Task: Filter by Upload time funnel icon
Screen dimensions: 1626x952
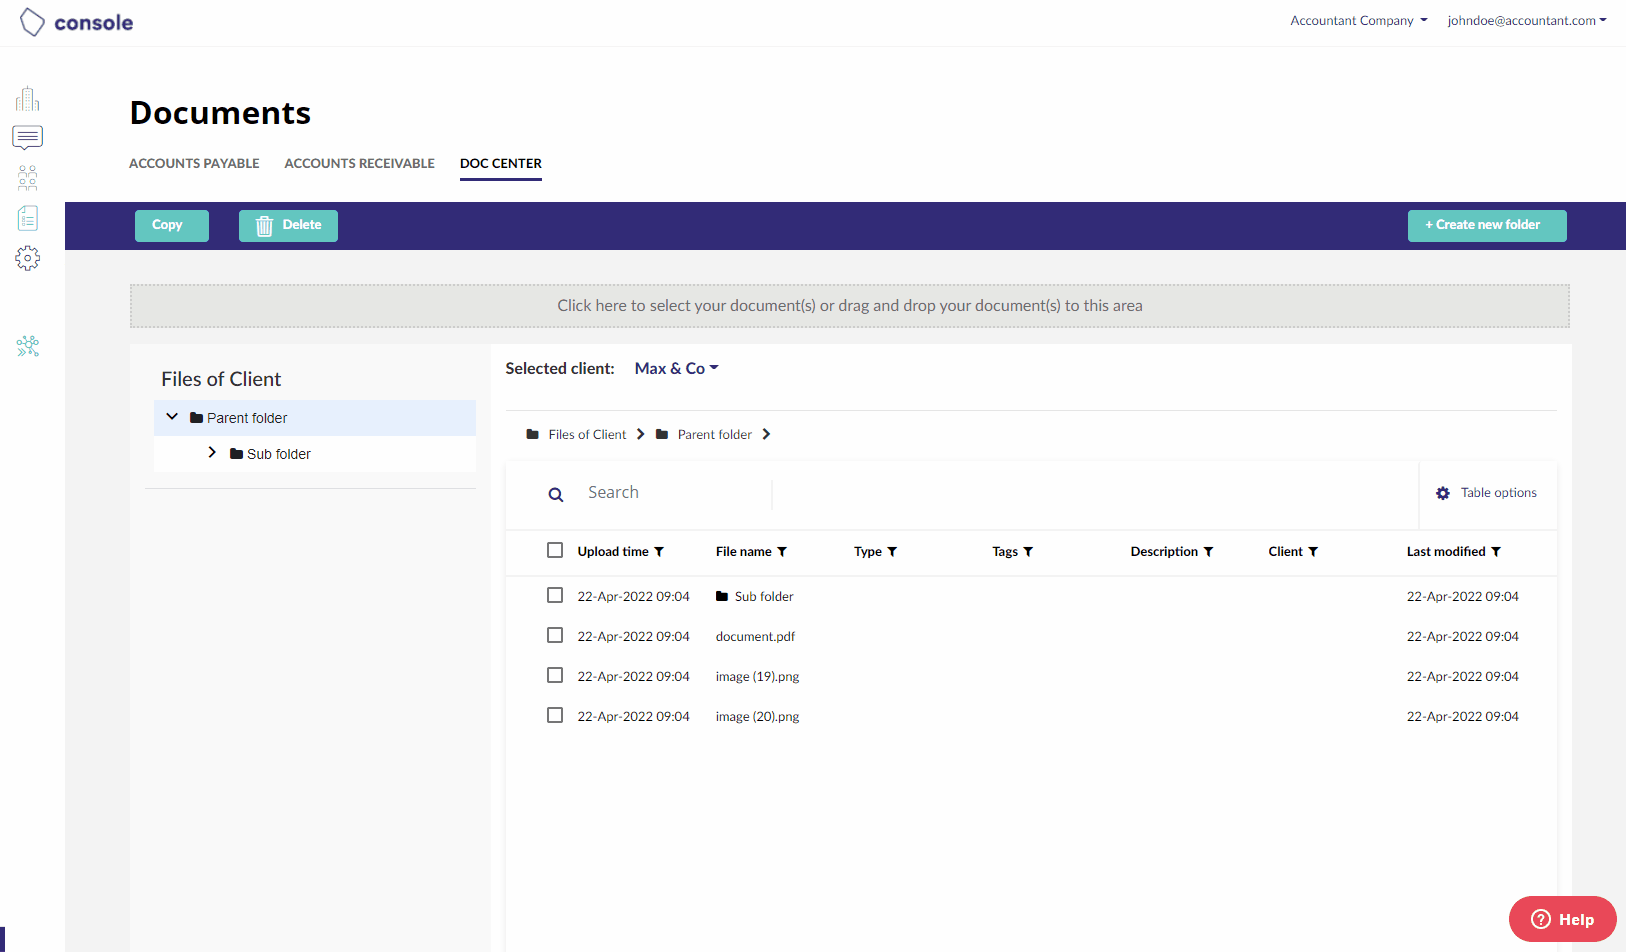Action: (659, 552)
